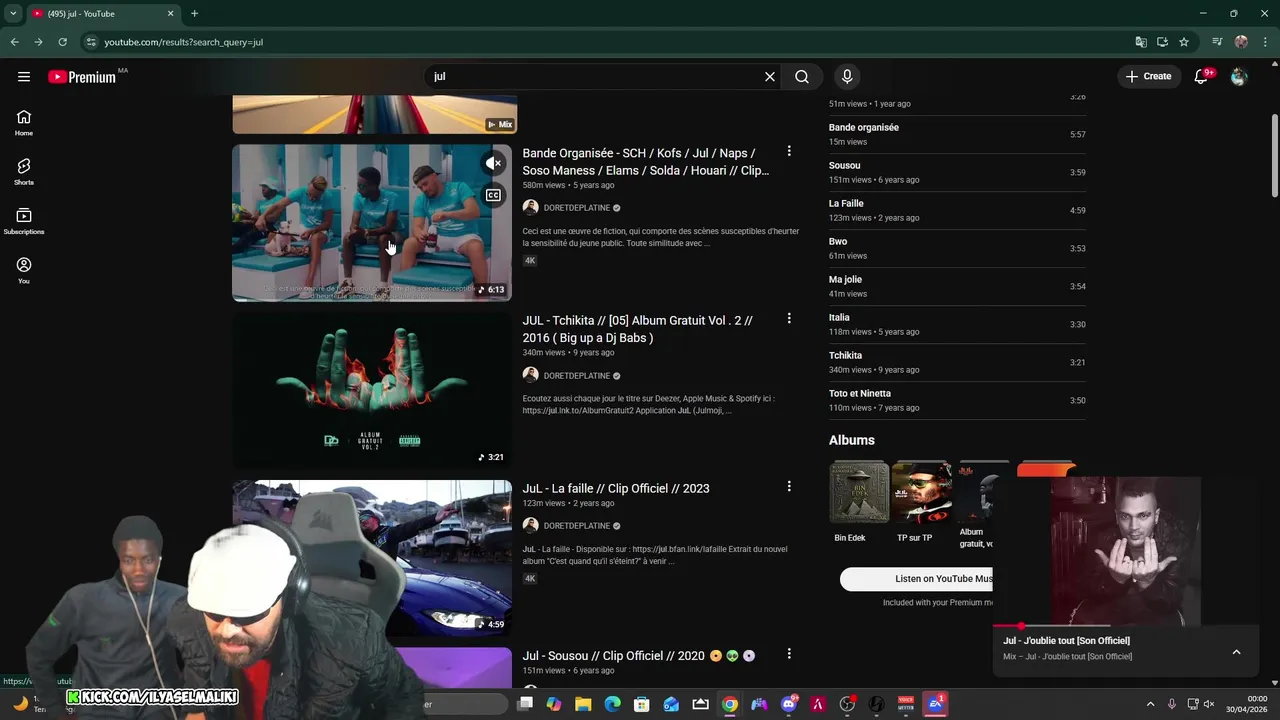Unmute the Bande Organisée preview

click(493, 163)
